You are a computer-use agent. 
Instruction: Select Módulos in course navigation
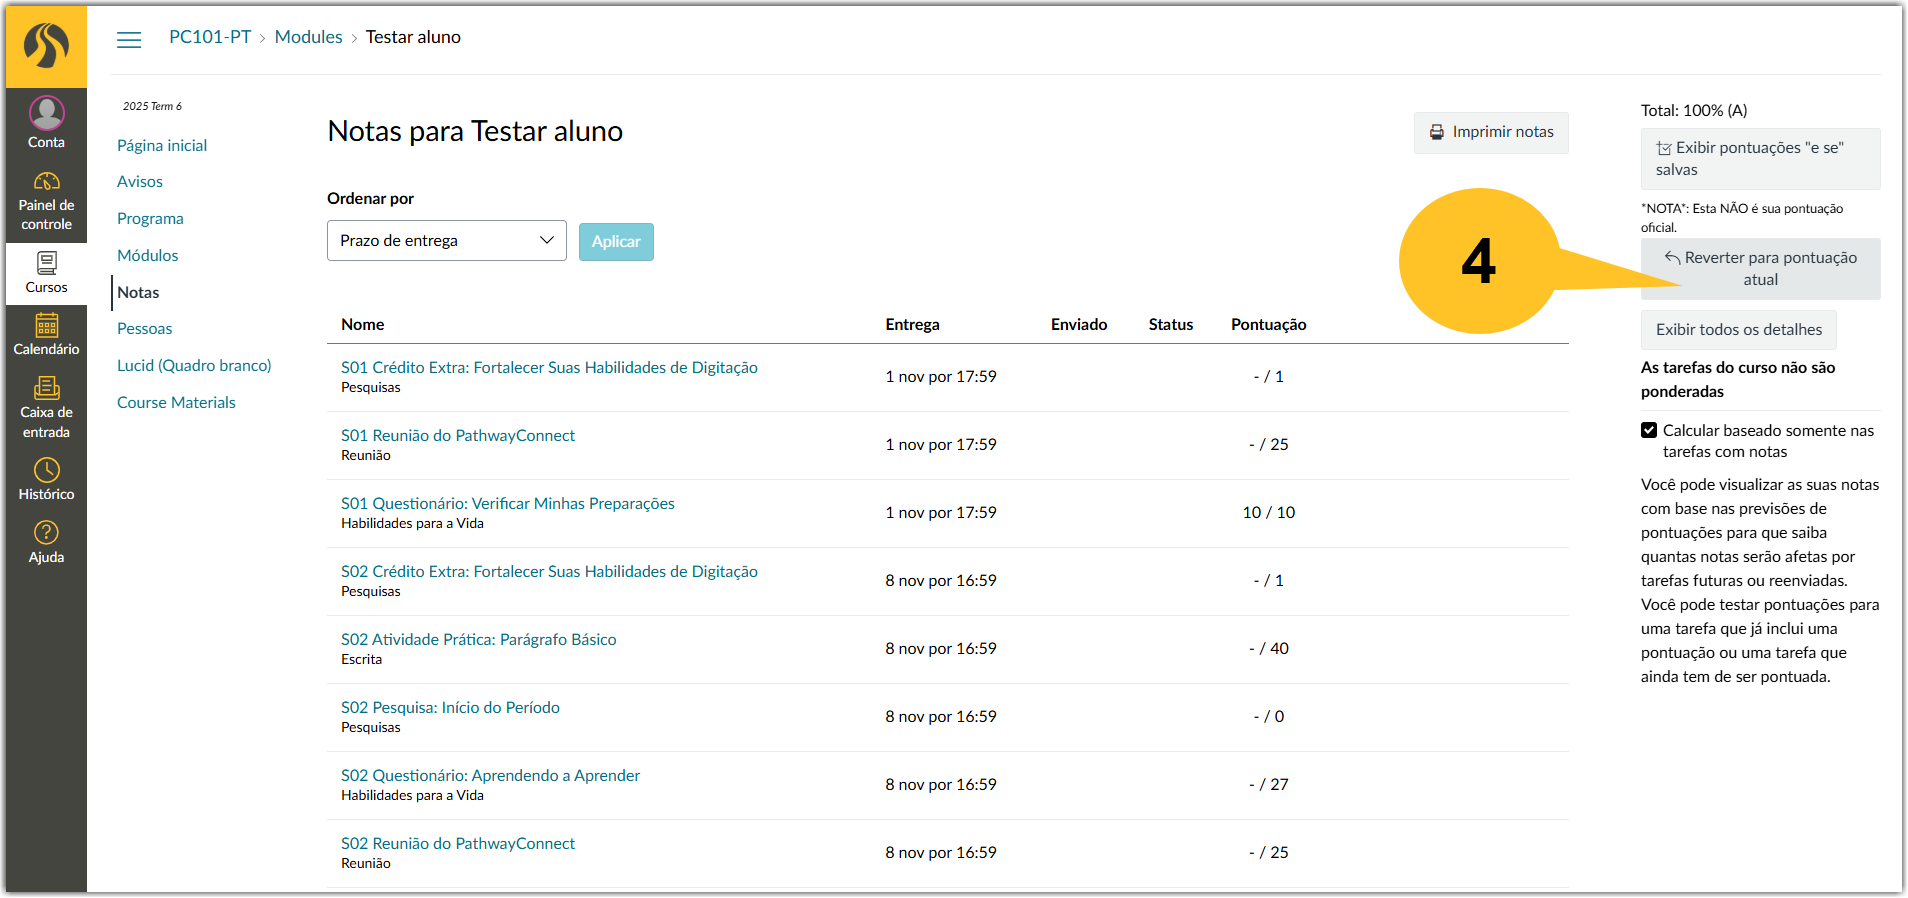148,256
